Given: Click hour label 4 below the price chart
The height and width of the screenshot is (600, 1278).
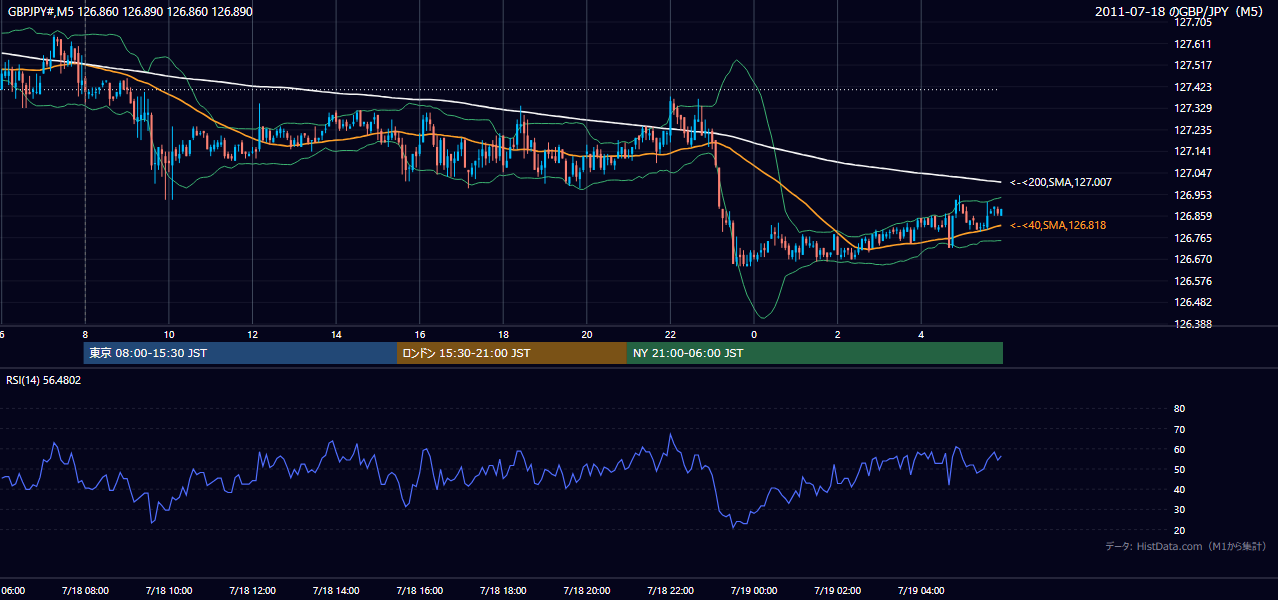Looking at the screenshot, I should tap(921, 334).
